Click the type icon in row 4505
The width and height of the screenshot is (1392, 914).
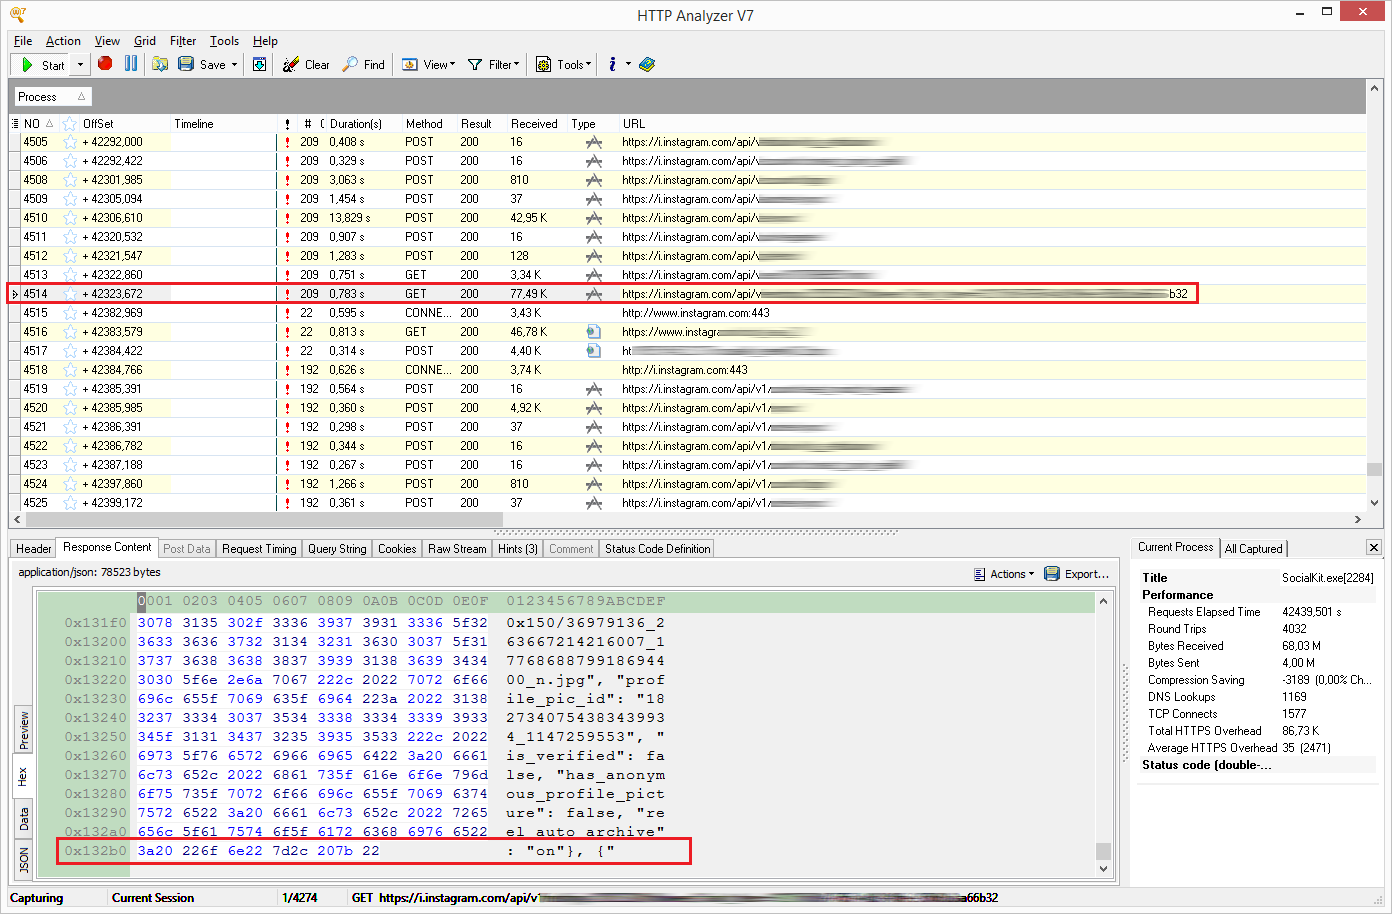pyautogui.click(x=593, y=142)
